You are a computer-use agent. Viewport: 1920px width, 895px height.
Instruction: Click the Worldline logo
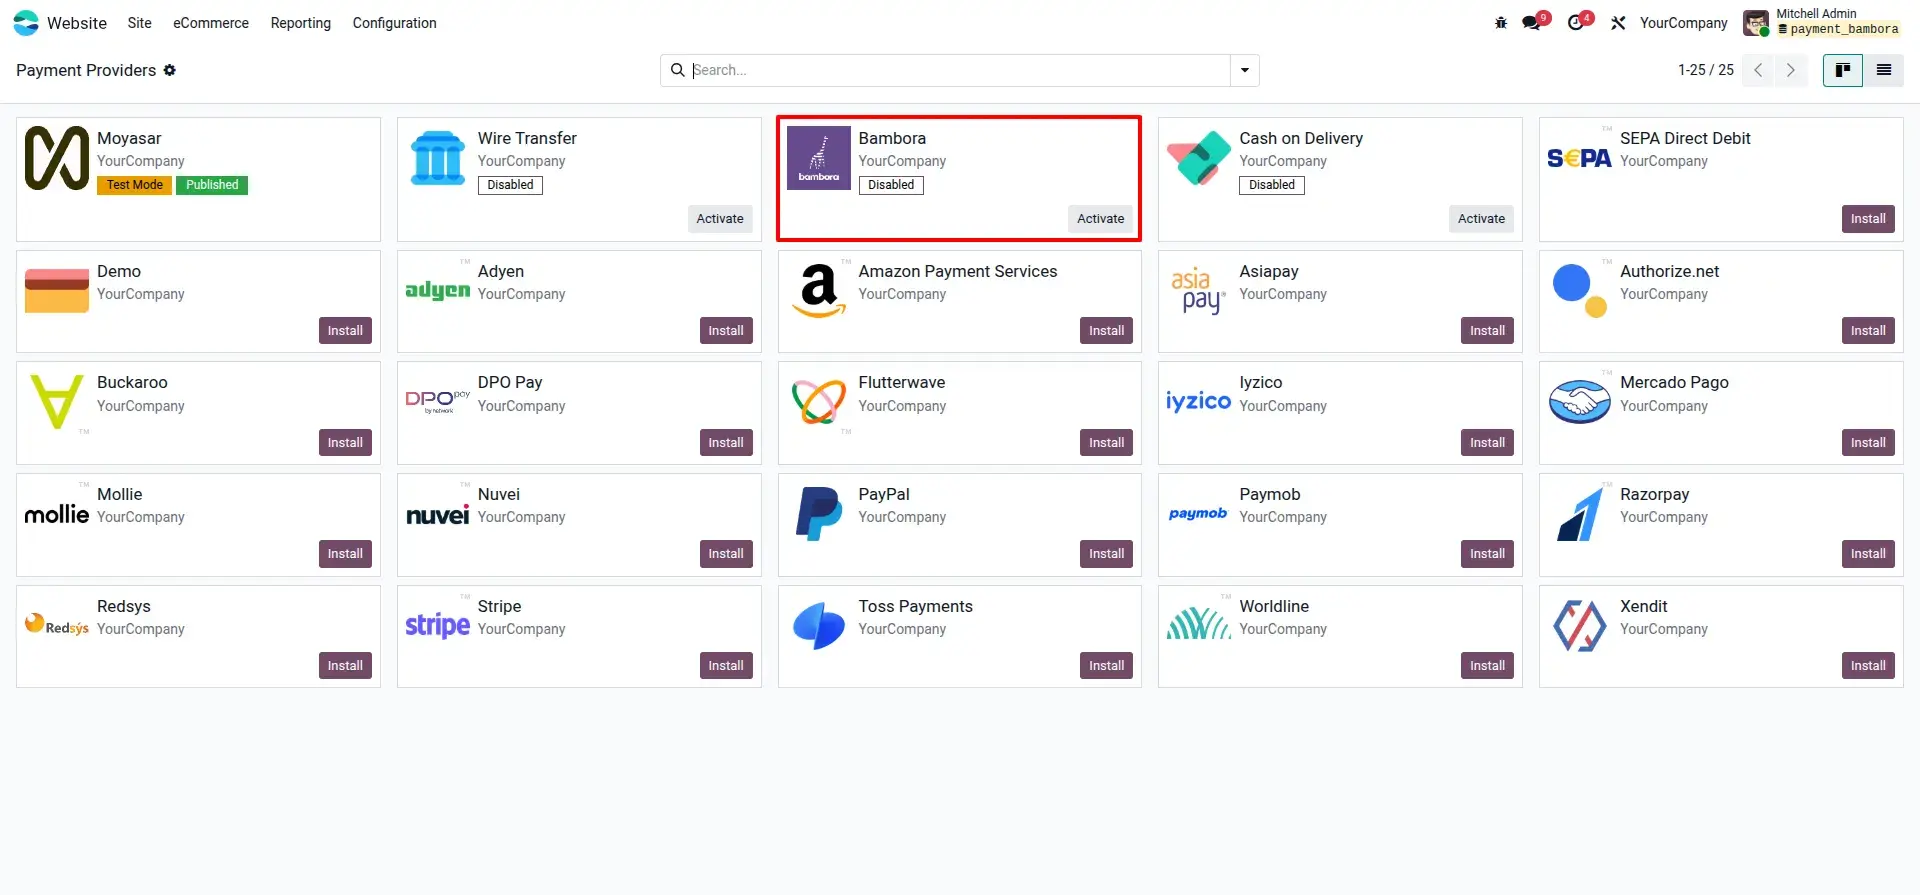click(1199, 625)
